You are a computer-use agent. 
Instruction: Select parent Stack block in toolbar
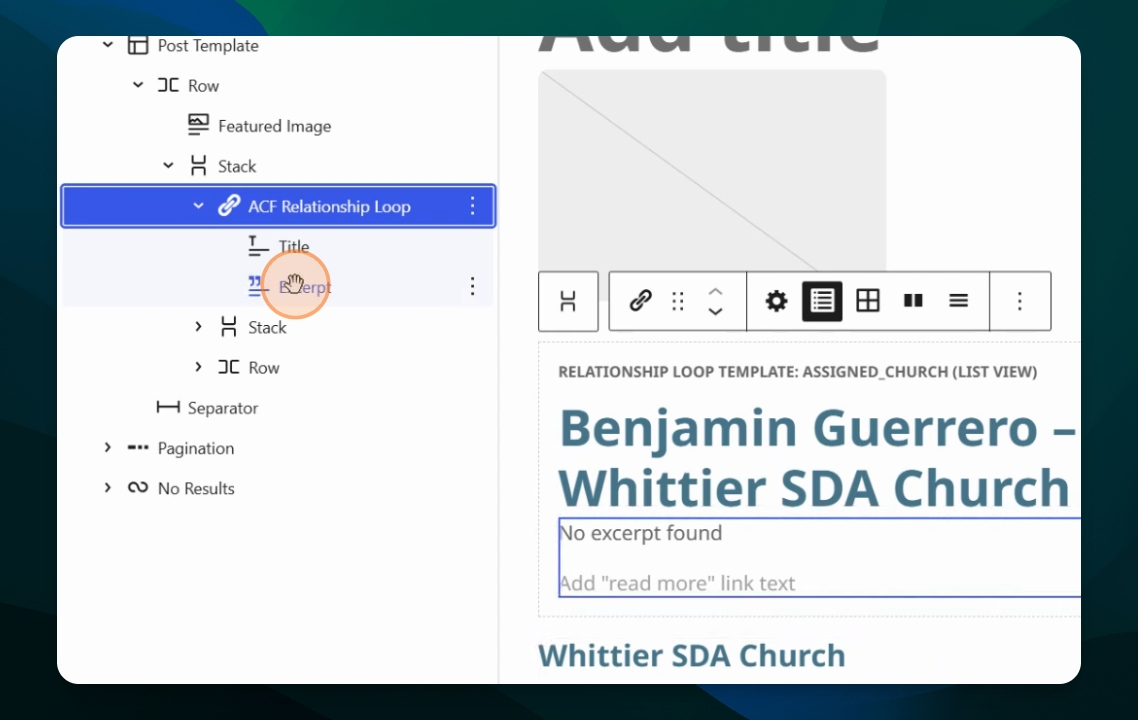pyautogui.click(x=568, y=301)
